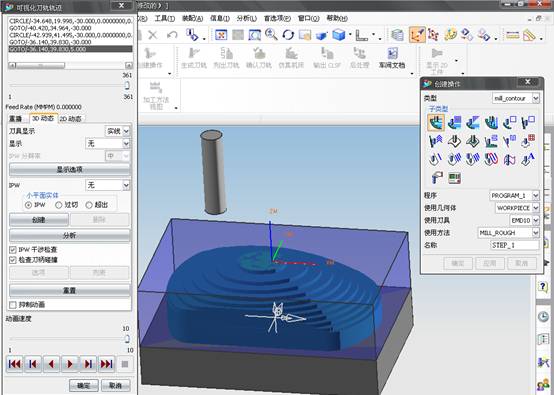Screen dimensions: 554x395
Task: Select the Contour Text subtype icon
Action: pyautogui.click(x=528, y=159)
